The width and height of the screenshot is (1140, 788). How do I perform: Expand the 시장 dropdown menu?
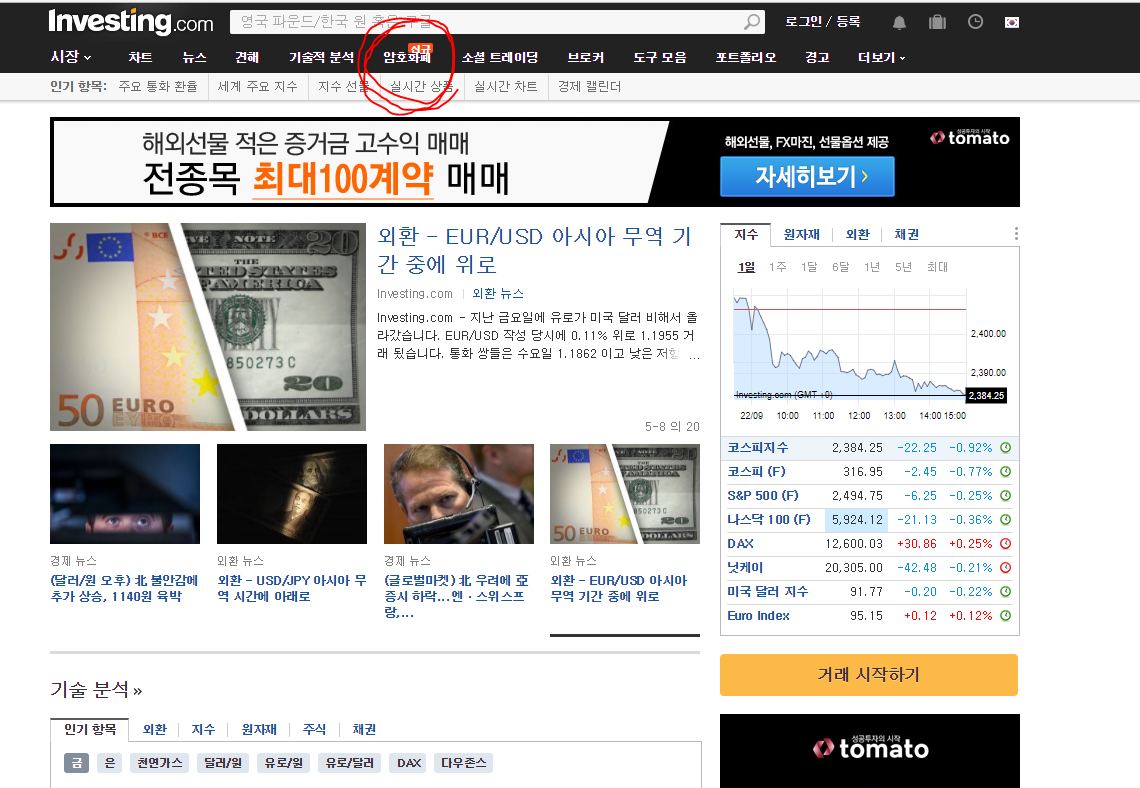tap(71, 57)
